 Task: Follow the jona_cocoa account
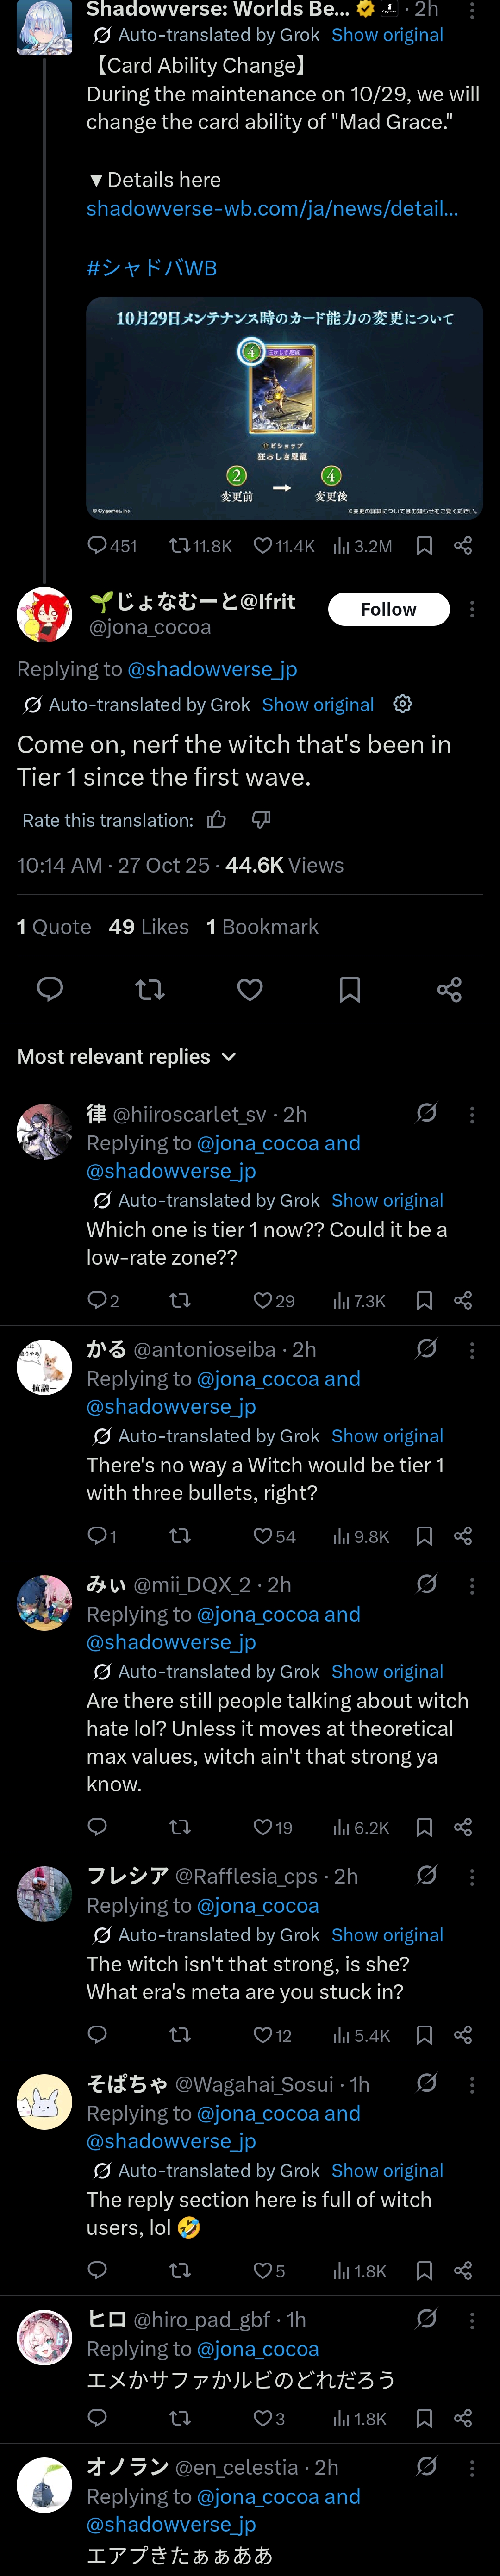(x=388, y=609)
